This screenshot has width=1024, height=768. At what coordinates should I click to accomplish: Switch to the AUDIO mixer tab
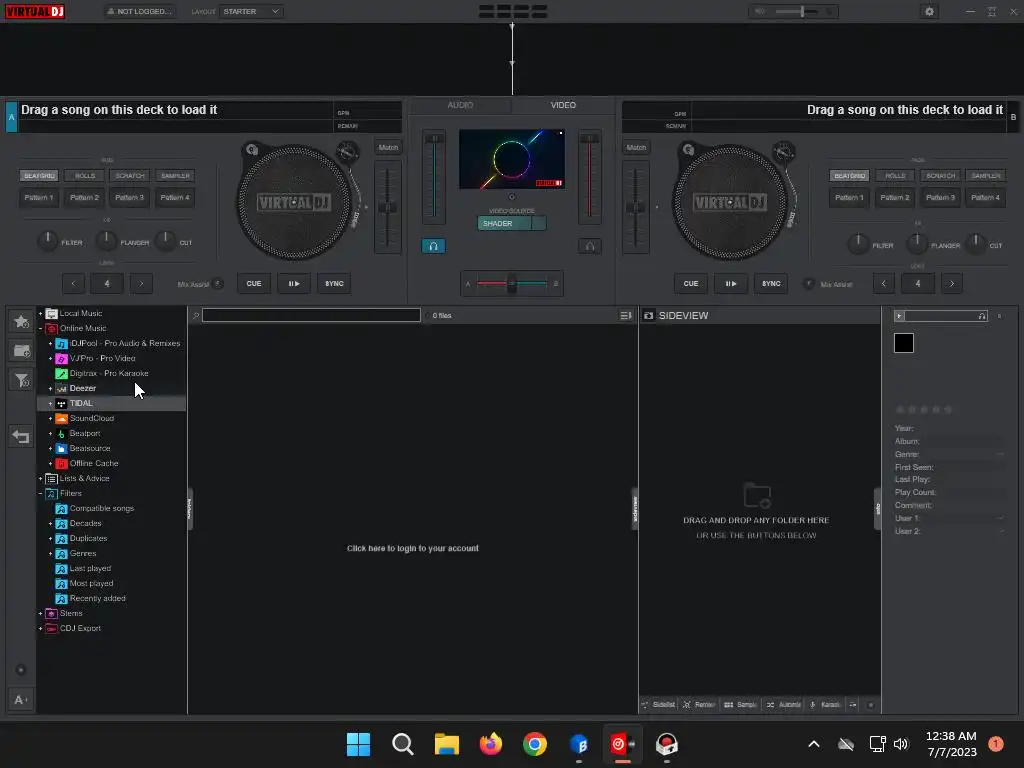pos(460,105)
